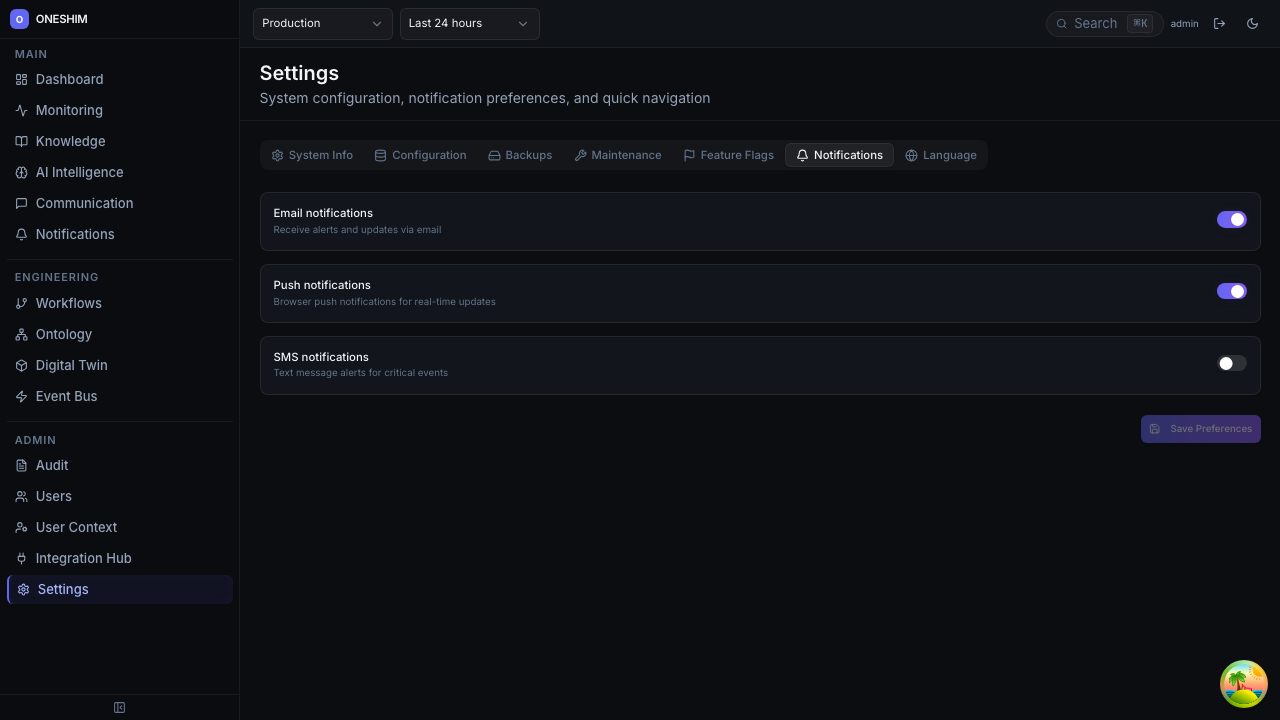
Task: Click the Save Preferences button
Action: tap(1200, 428)
